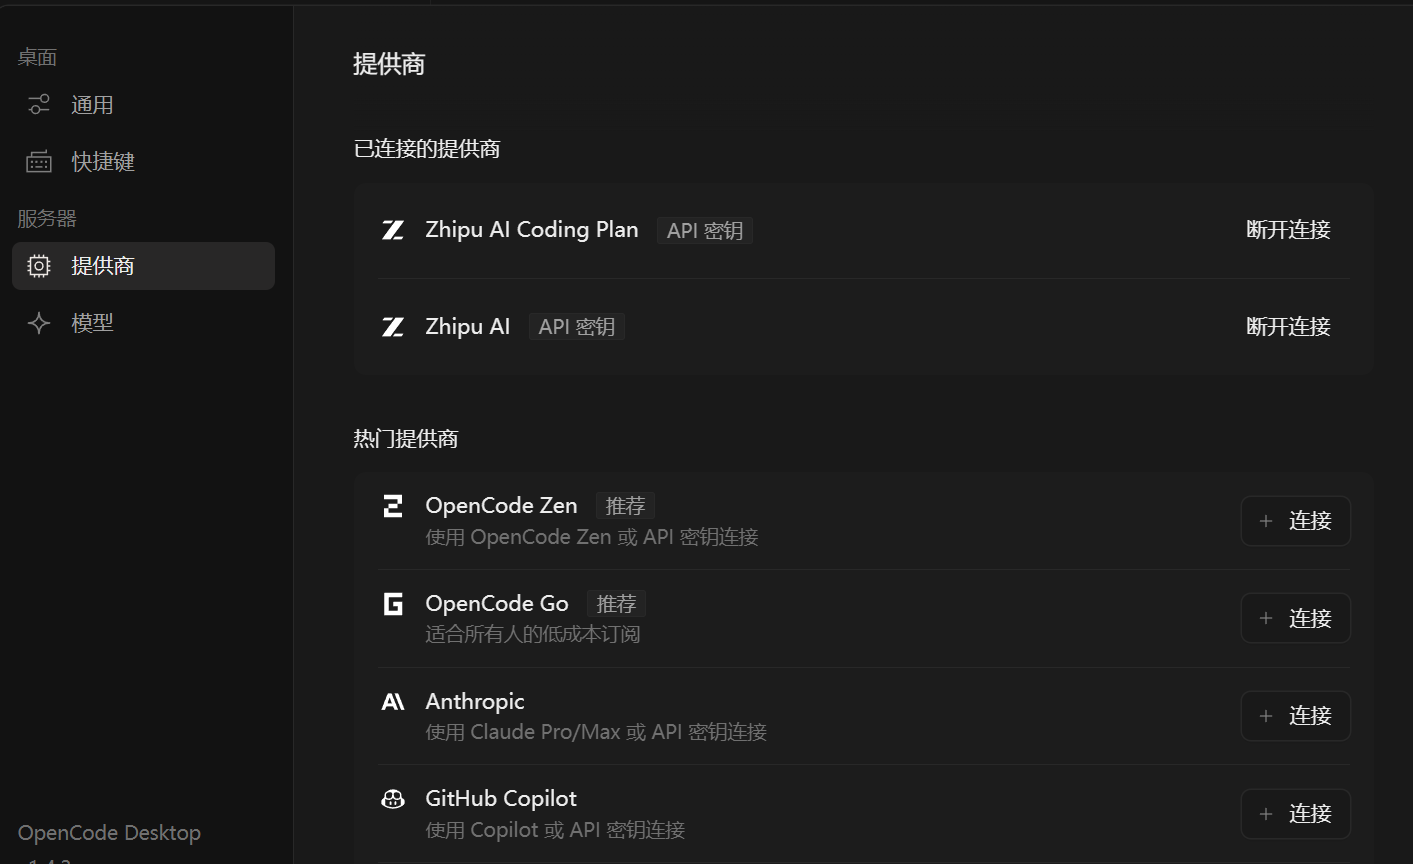The height and width of the screenshot is (864, 1413).
Task: Connect the OpenCode Go provider
Action: tap(1295, 619)
